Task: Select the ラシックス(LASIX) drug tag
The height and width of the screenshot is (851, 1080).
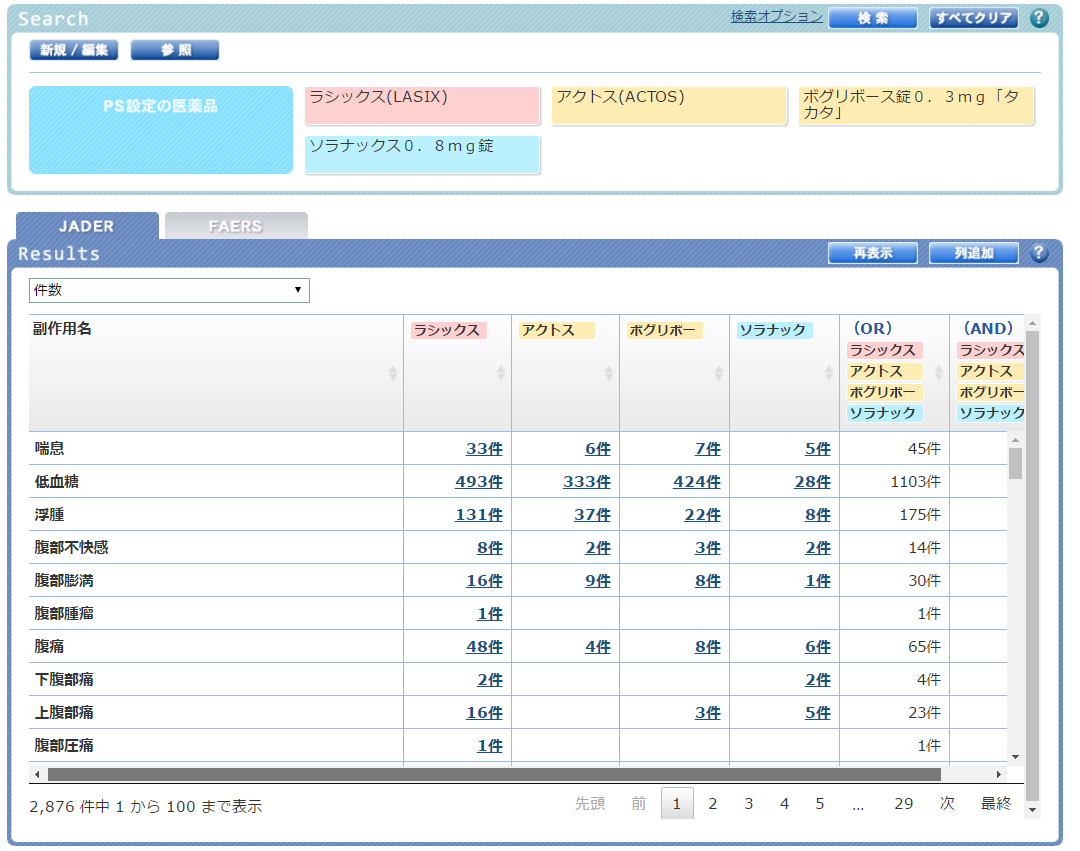Action: [422, 105]
